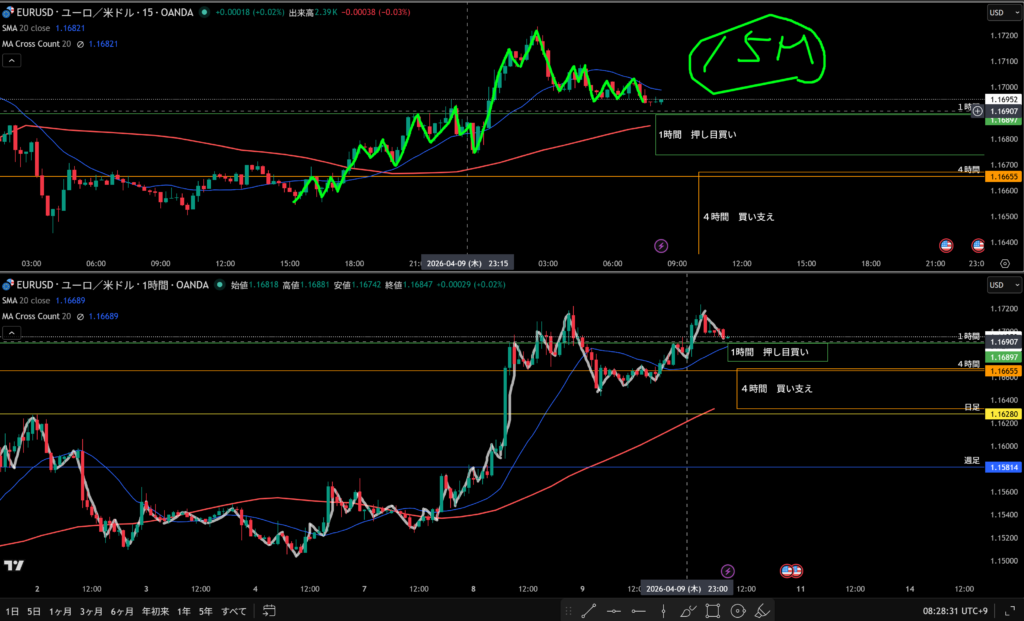This screenshot has width=1024, height=621.
Task: Select the vertical line drawing tool
Action: (x=663, y=610)
